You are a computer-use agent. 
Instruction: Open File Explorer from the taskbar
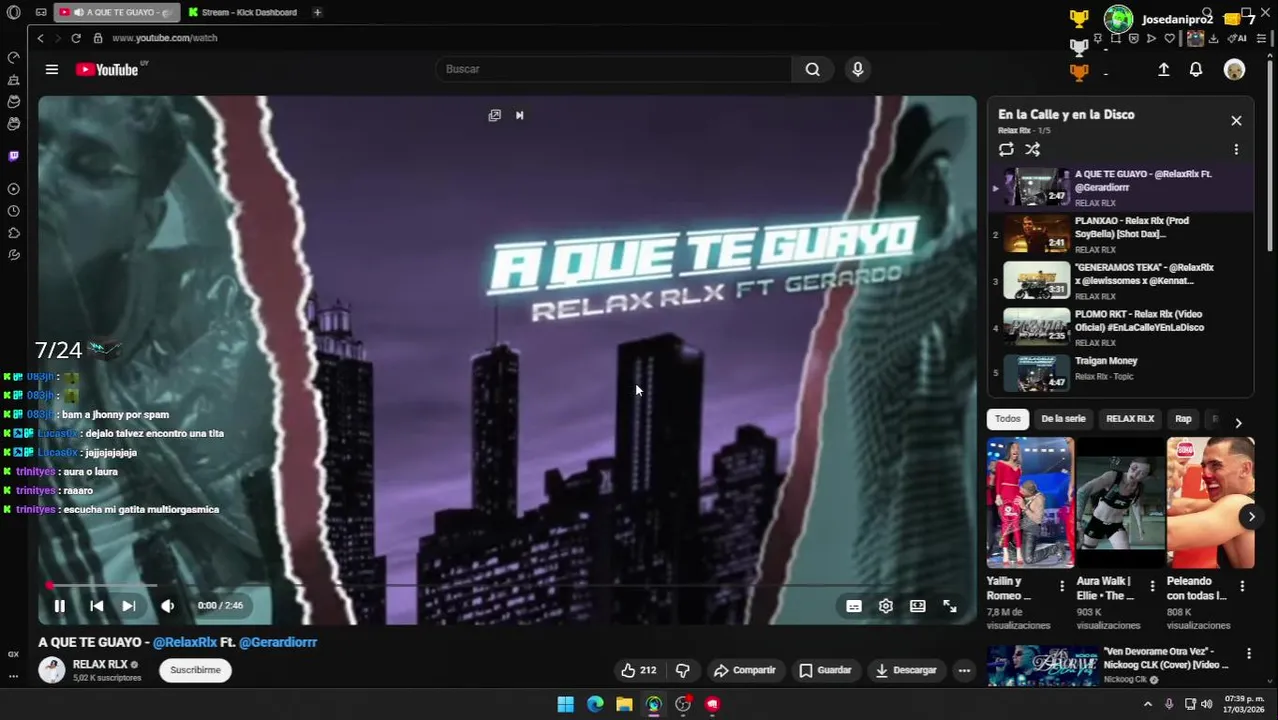pyautogui.click(x=624, y=704)
